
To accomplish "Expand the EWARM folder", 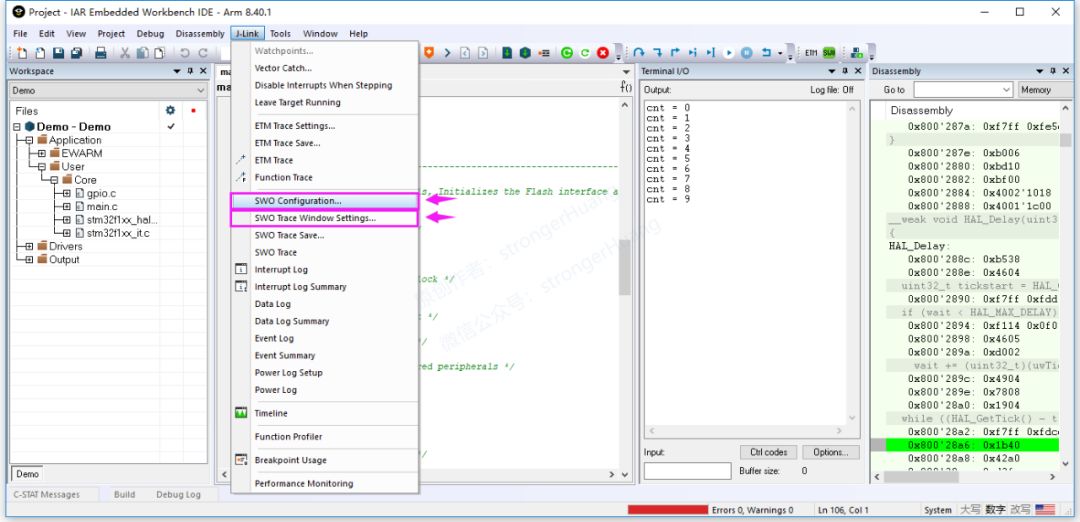I will coord(42,154).
